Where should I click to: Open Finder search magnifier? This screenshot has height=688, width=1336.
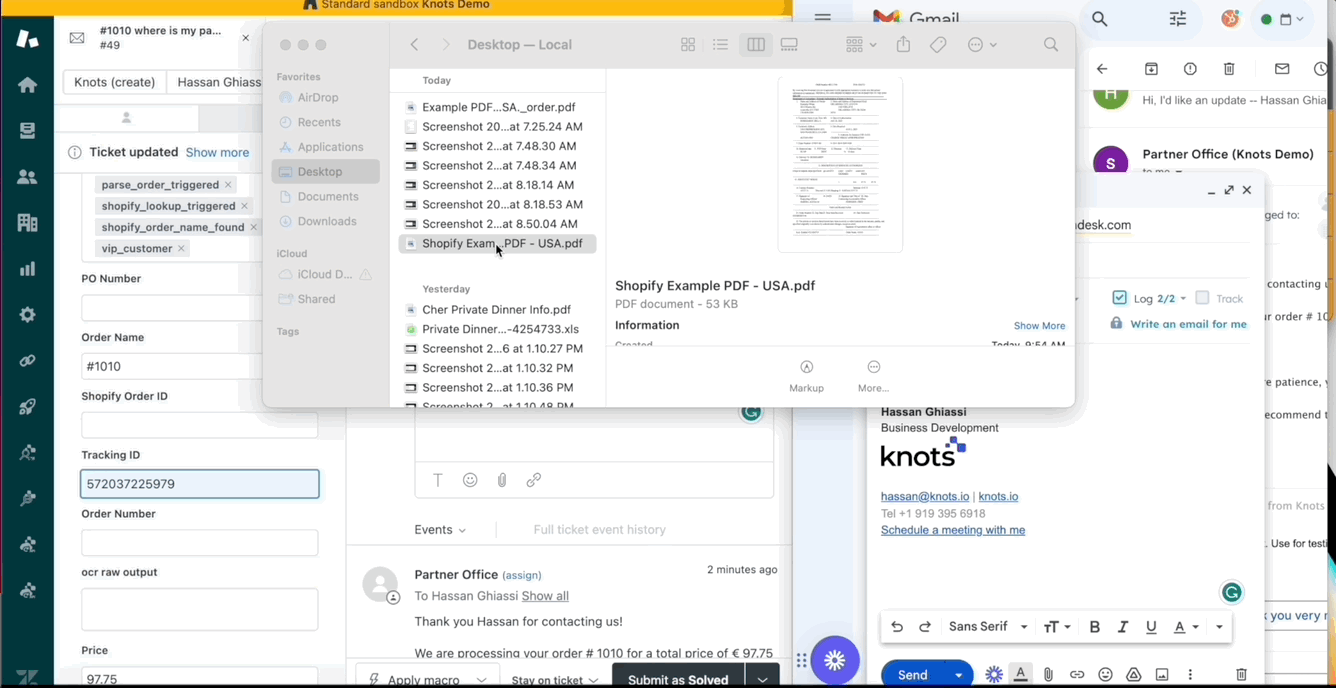point(1051,45)
